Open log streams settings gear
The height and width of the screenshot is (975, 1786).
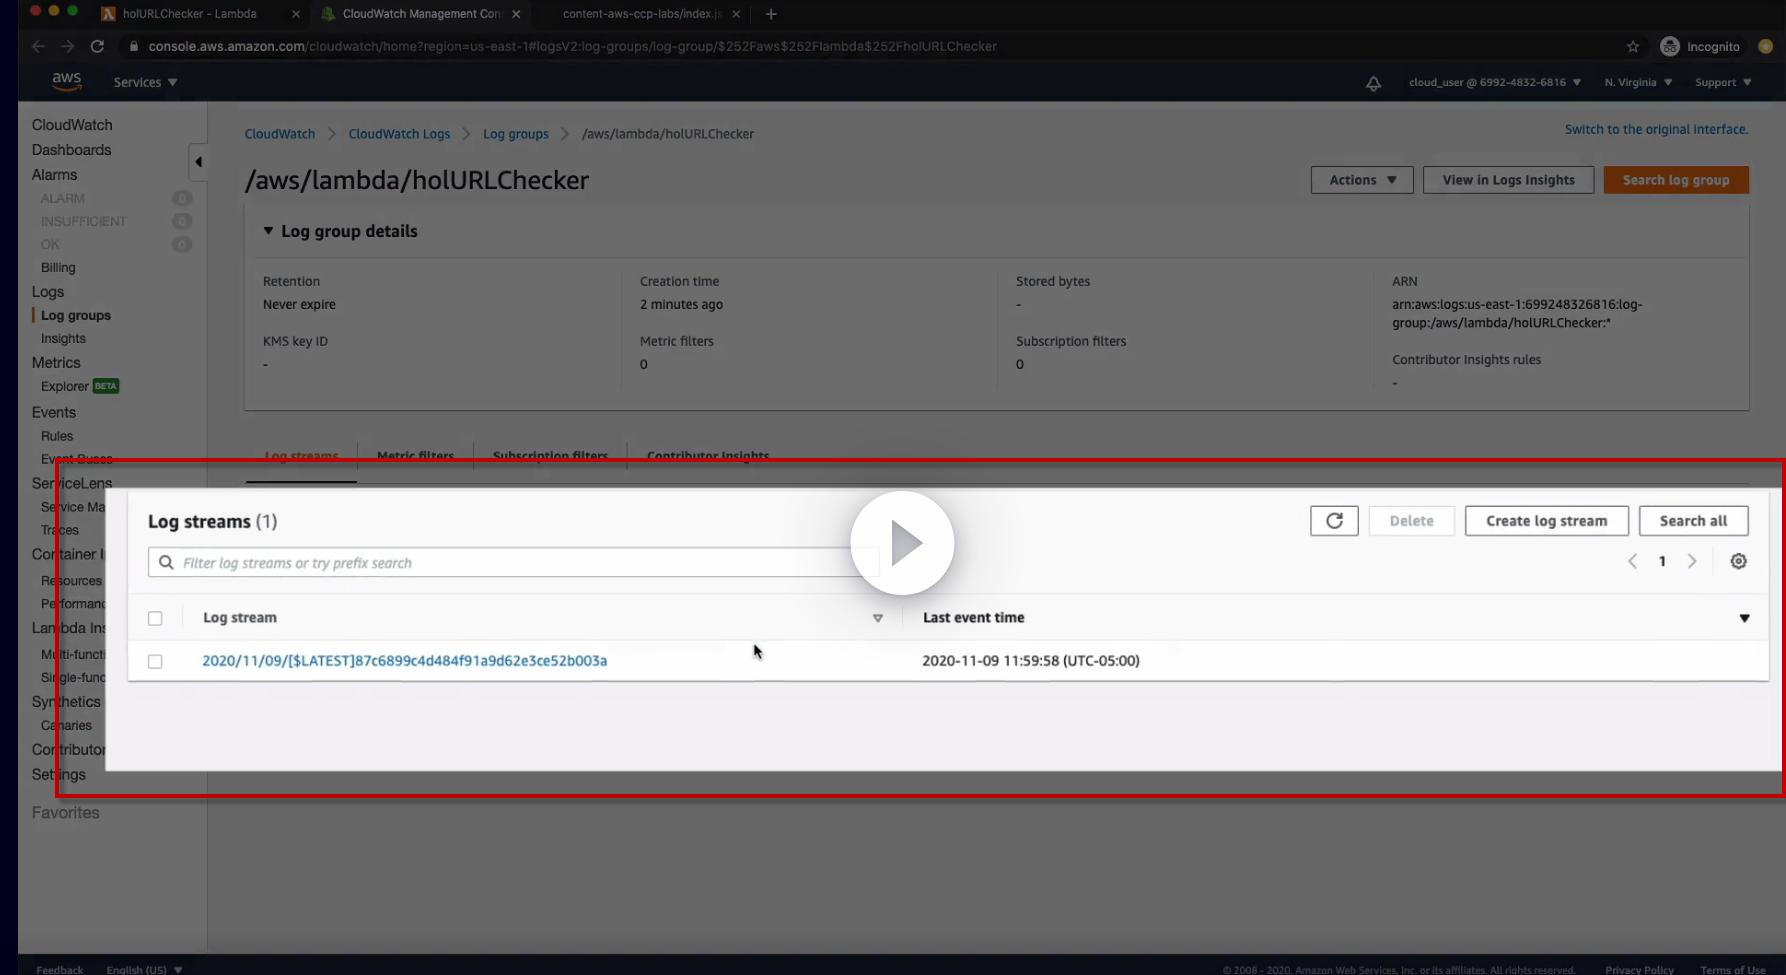(1739, 562)
